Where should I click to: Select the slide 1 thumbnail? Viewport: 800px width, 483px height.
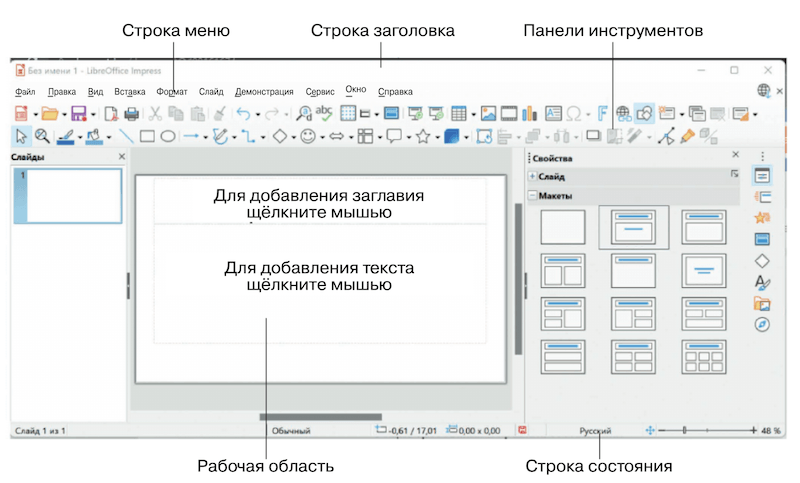click(73, 196)
